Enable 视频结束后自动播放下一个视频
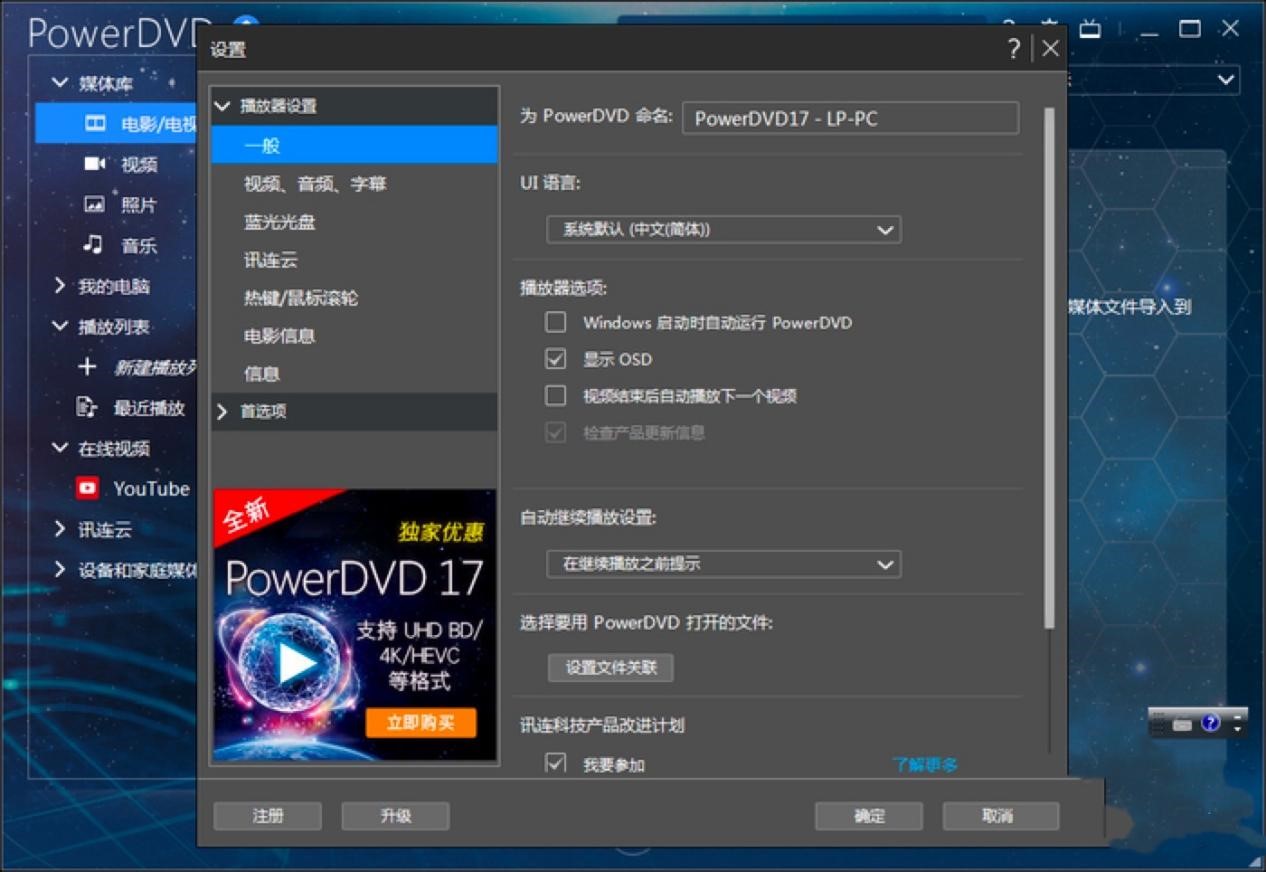This screenshot has height=872, width=1266. coord(556,395)
